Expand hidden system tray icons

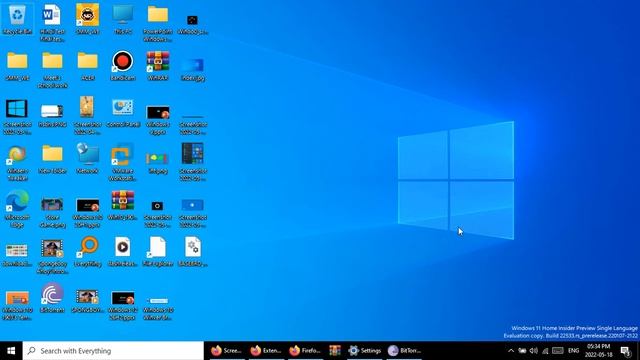511,351
